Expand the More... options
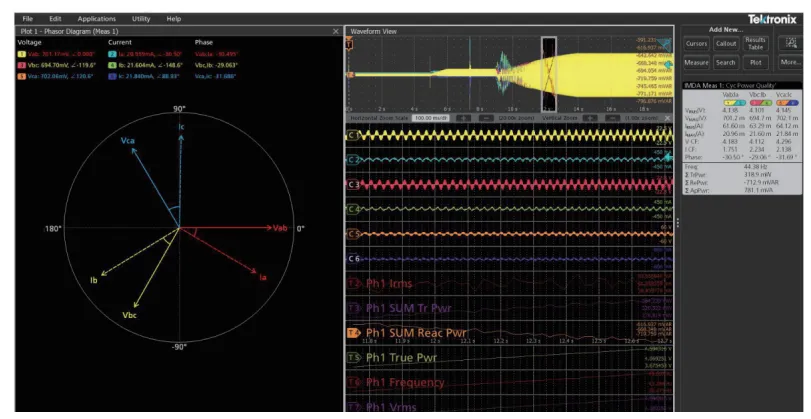The width and height of the screenshot is (811, 419). pyautogui.click(x=790, y=62)
